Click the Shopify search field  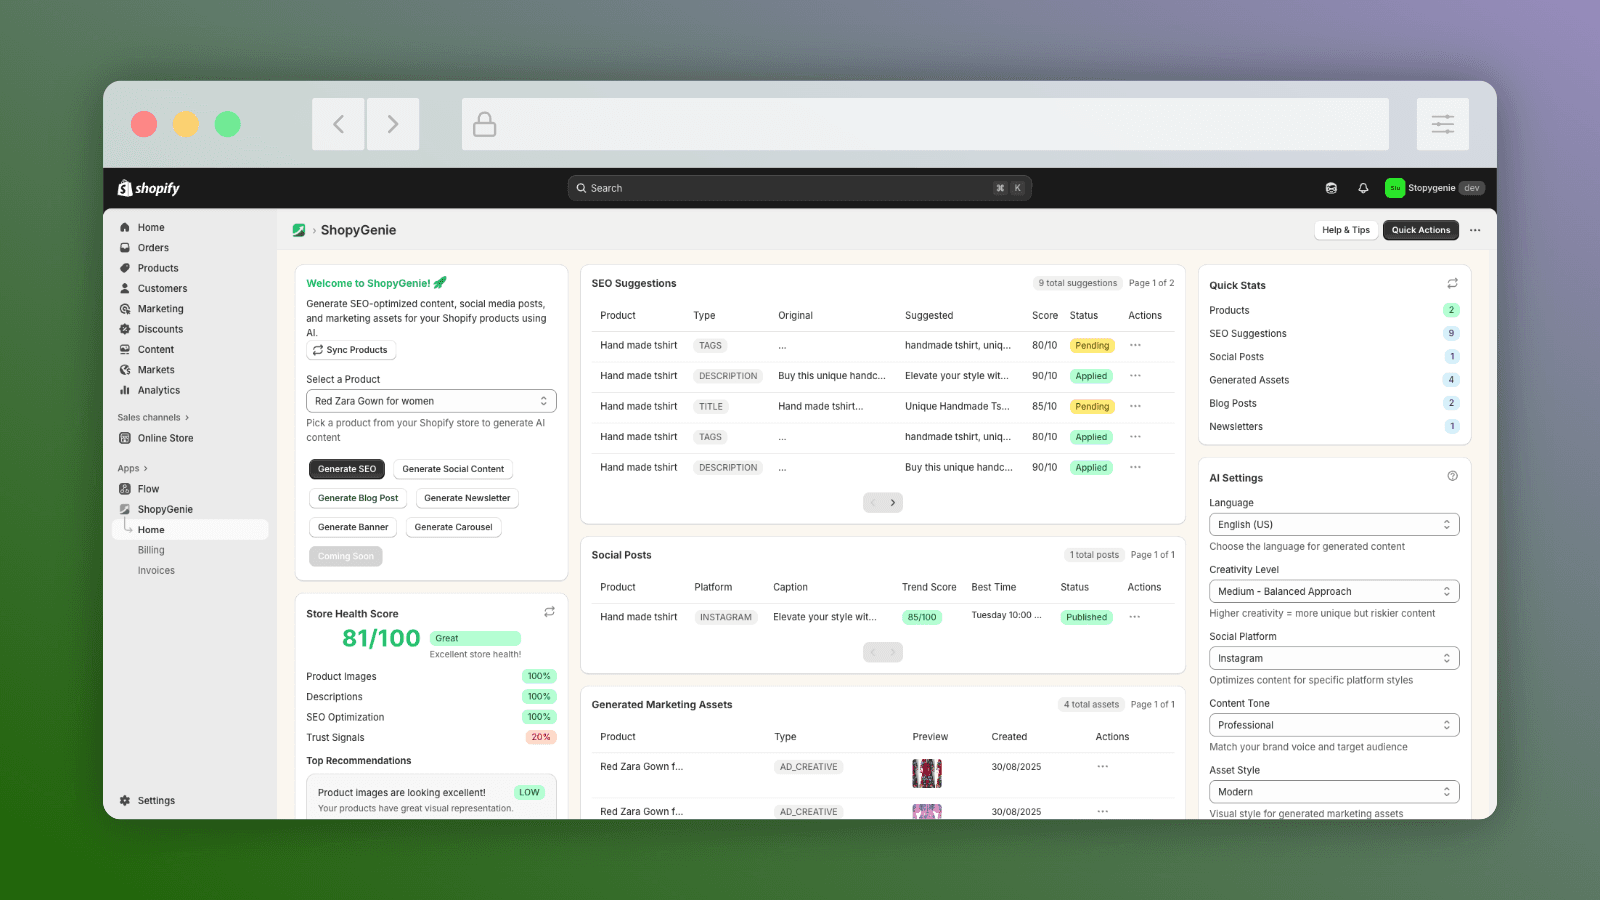coord(800,188)
